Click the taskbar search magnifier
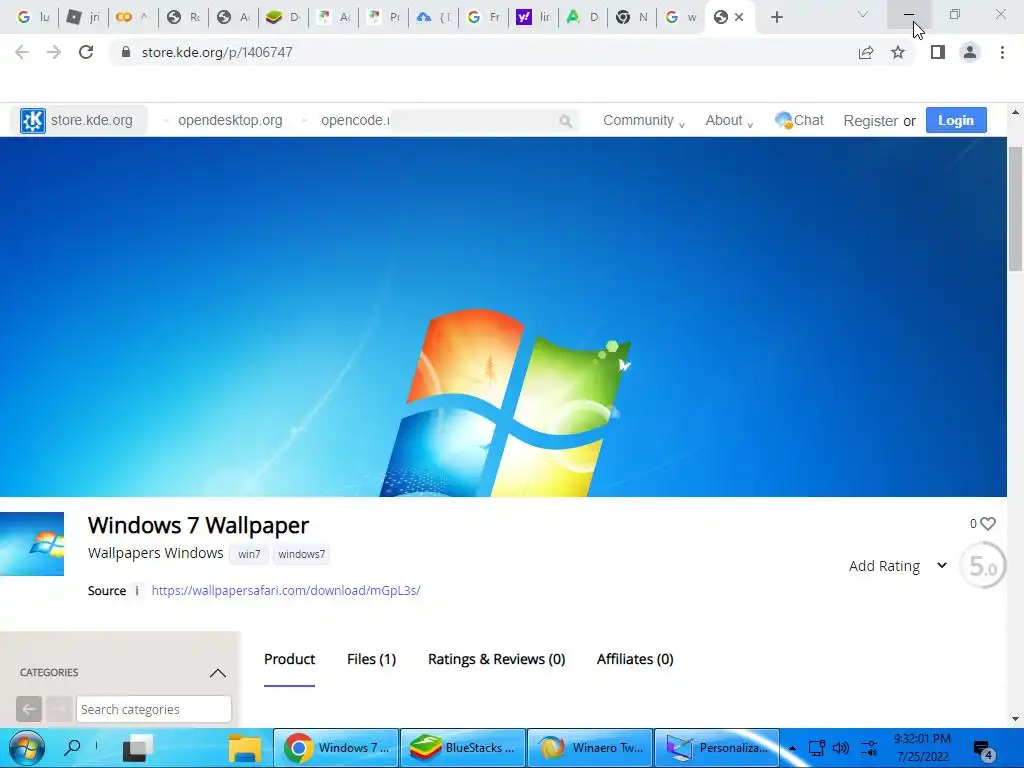Image resolution: width=1024 pixels, height=768 pixels. (72, 748)
